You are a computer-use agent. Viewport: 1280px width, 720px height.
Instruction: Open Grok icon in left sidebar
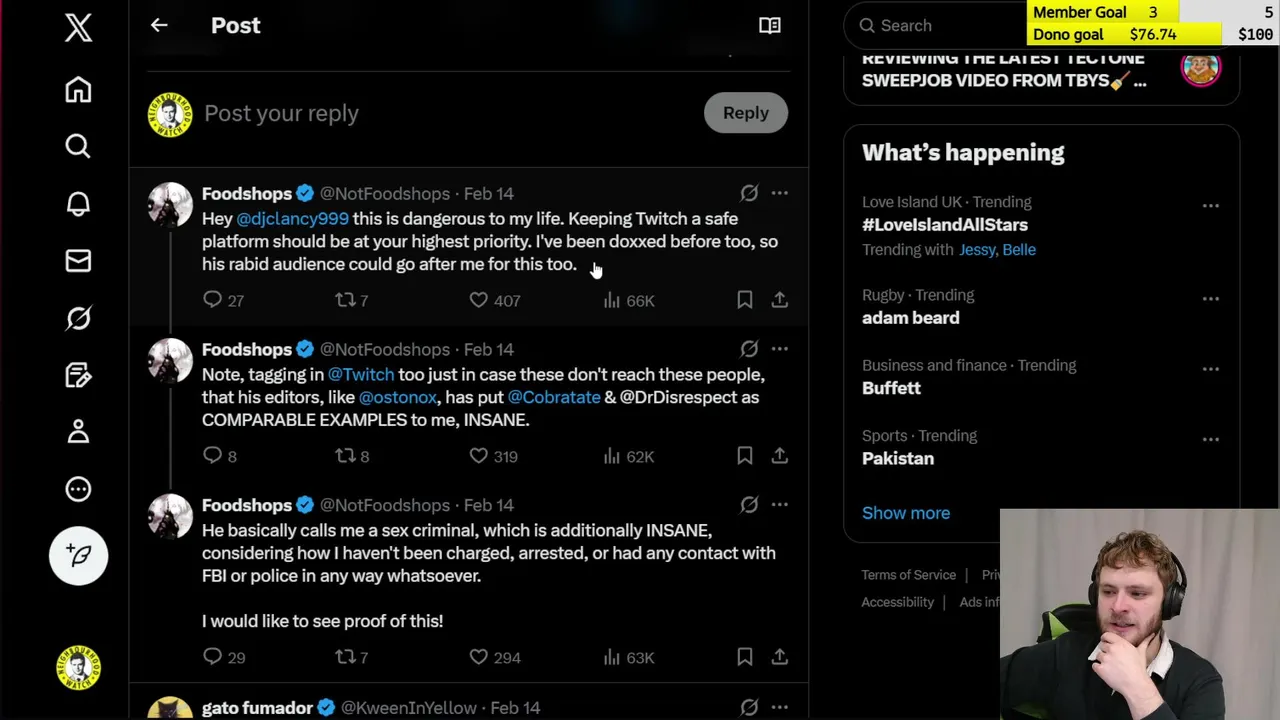78,318
